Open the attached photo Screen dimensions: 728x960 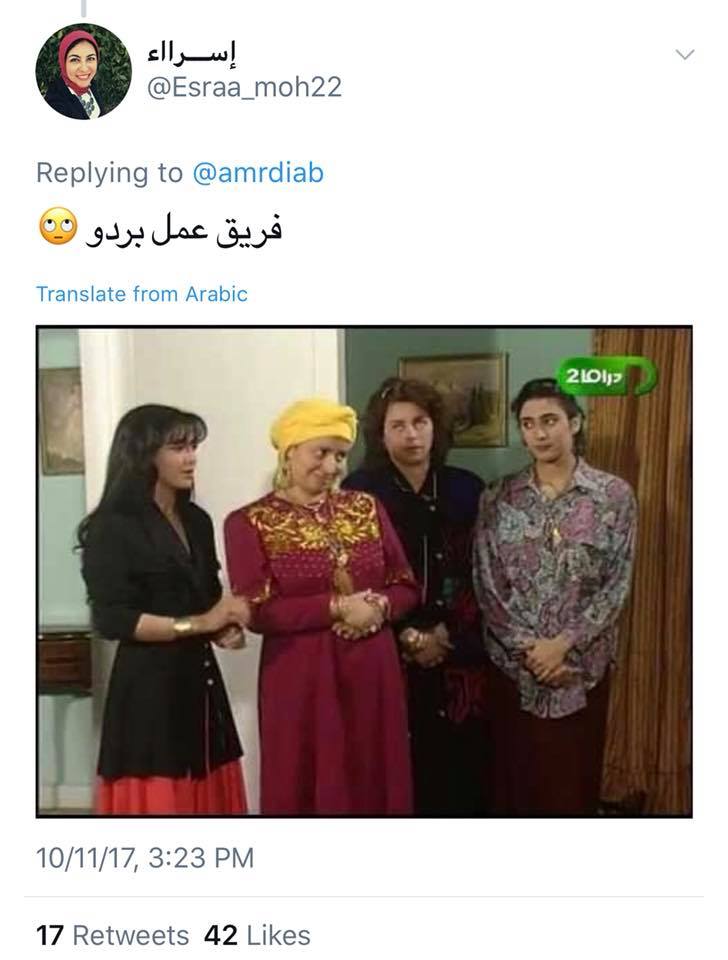pyautogui.click(x=364, y=572)
